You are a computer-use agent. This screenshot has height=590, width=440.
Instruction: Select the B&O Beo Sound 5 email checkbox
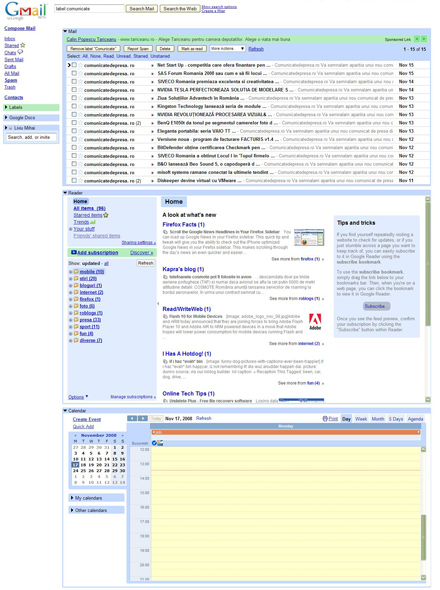[74, 164]
